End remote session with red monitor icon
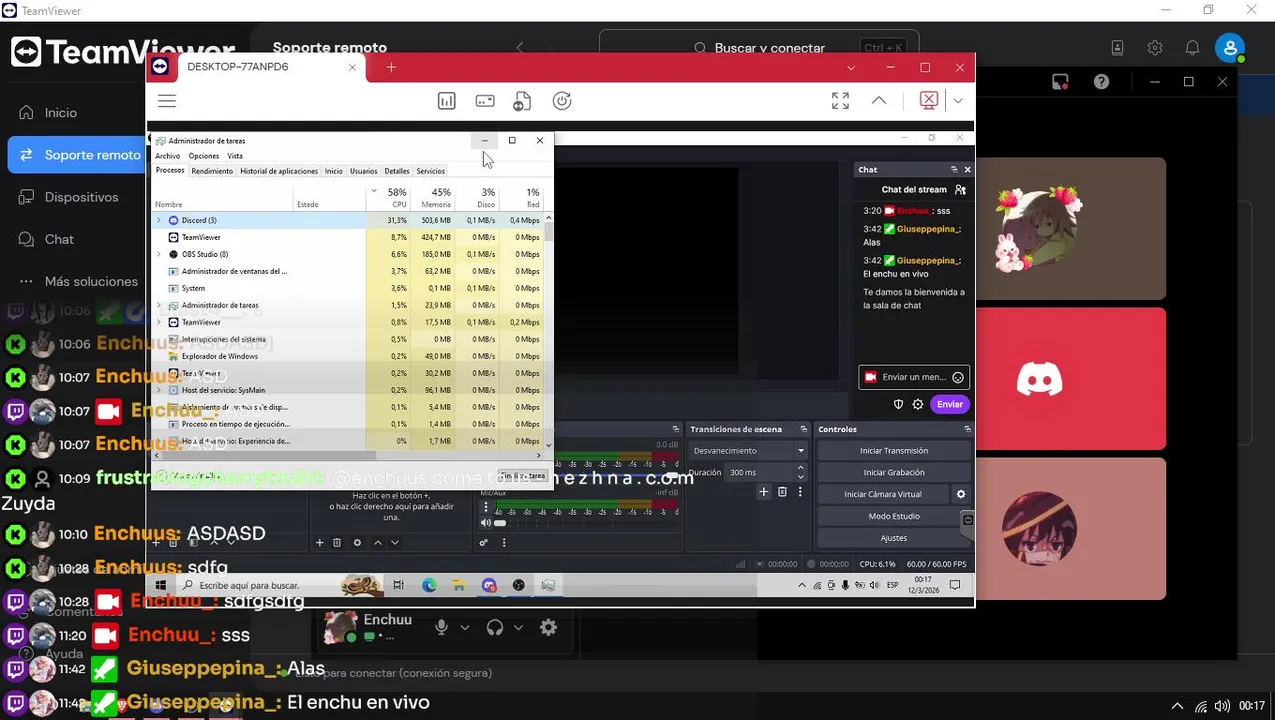The height and width of the screenshot is (720, 1275). click(929, 101)
